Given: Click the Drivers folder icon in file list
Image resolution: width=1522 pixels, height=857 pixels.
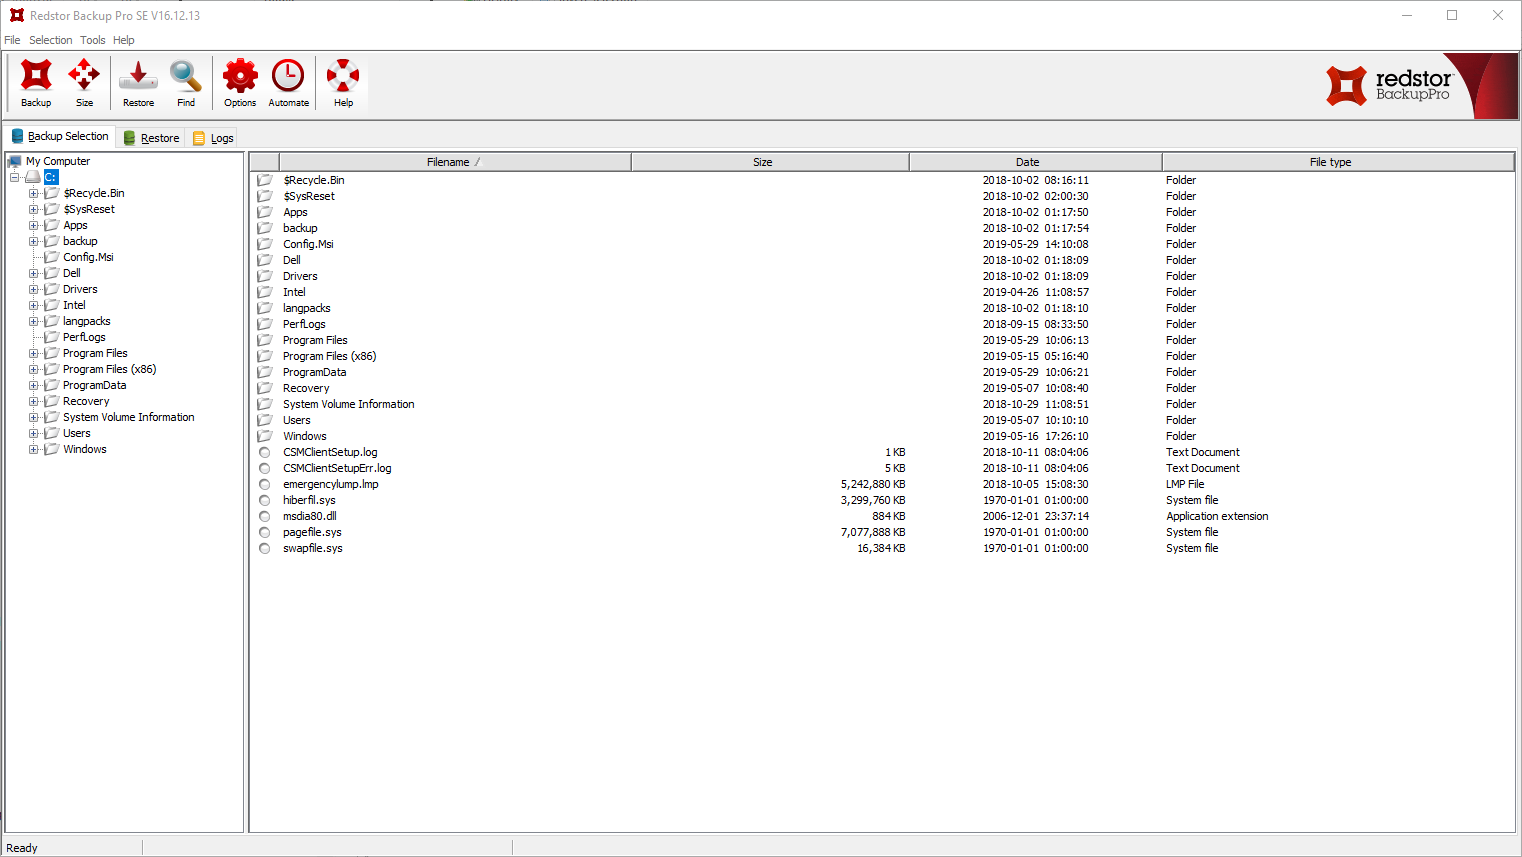Looking at the screenshot, I should click(x=265, y=276).
